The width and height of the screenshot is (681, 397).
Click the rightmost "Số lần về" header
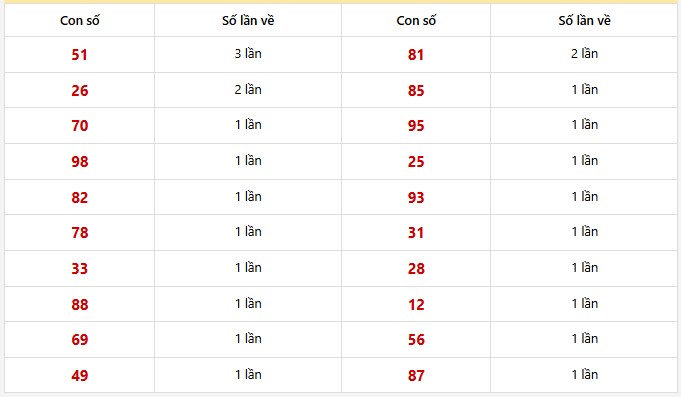pyautogui.click(x=584, y=20)
